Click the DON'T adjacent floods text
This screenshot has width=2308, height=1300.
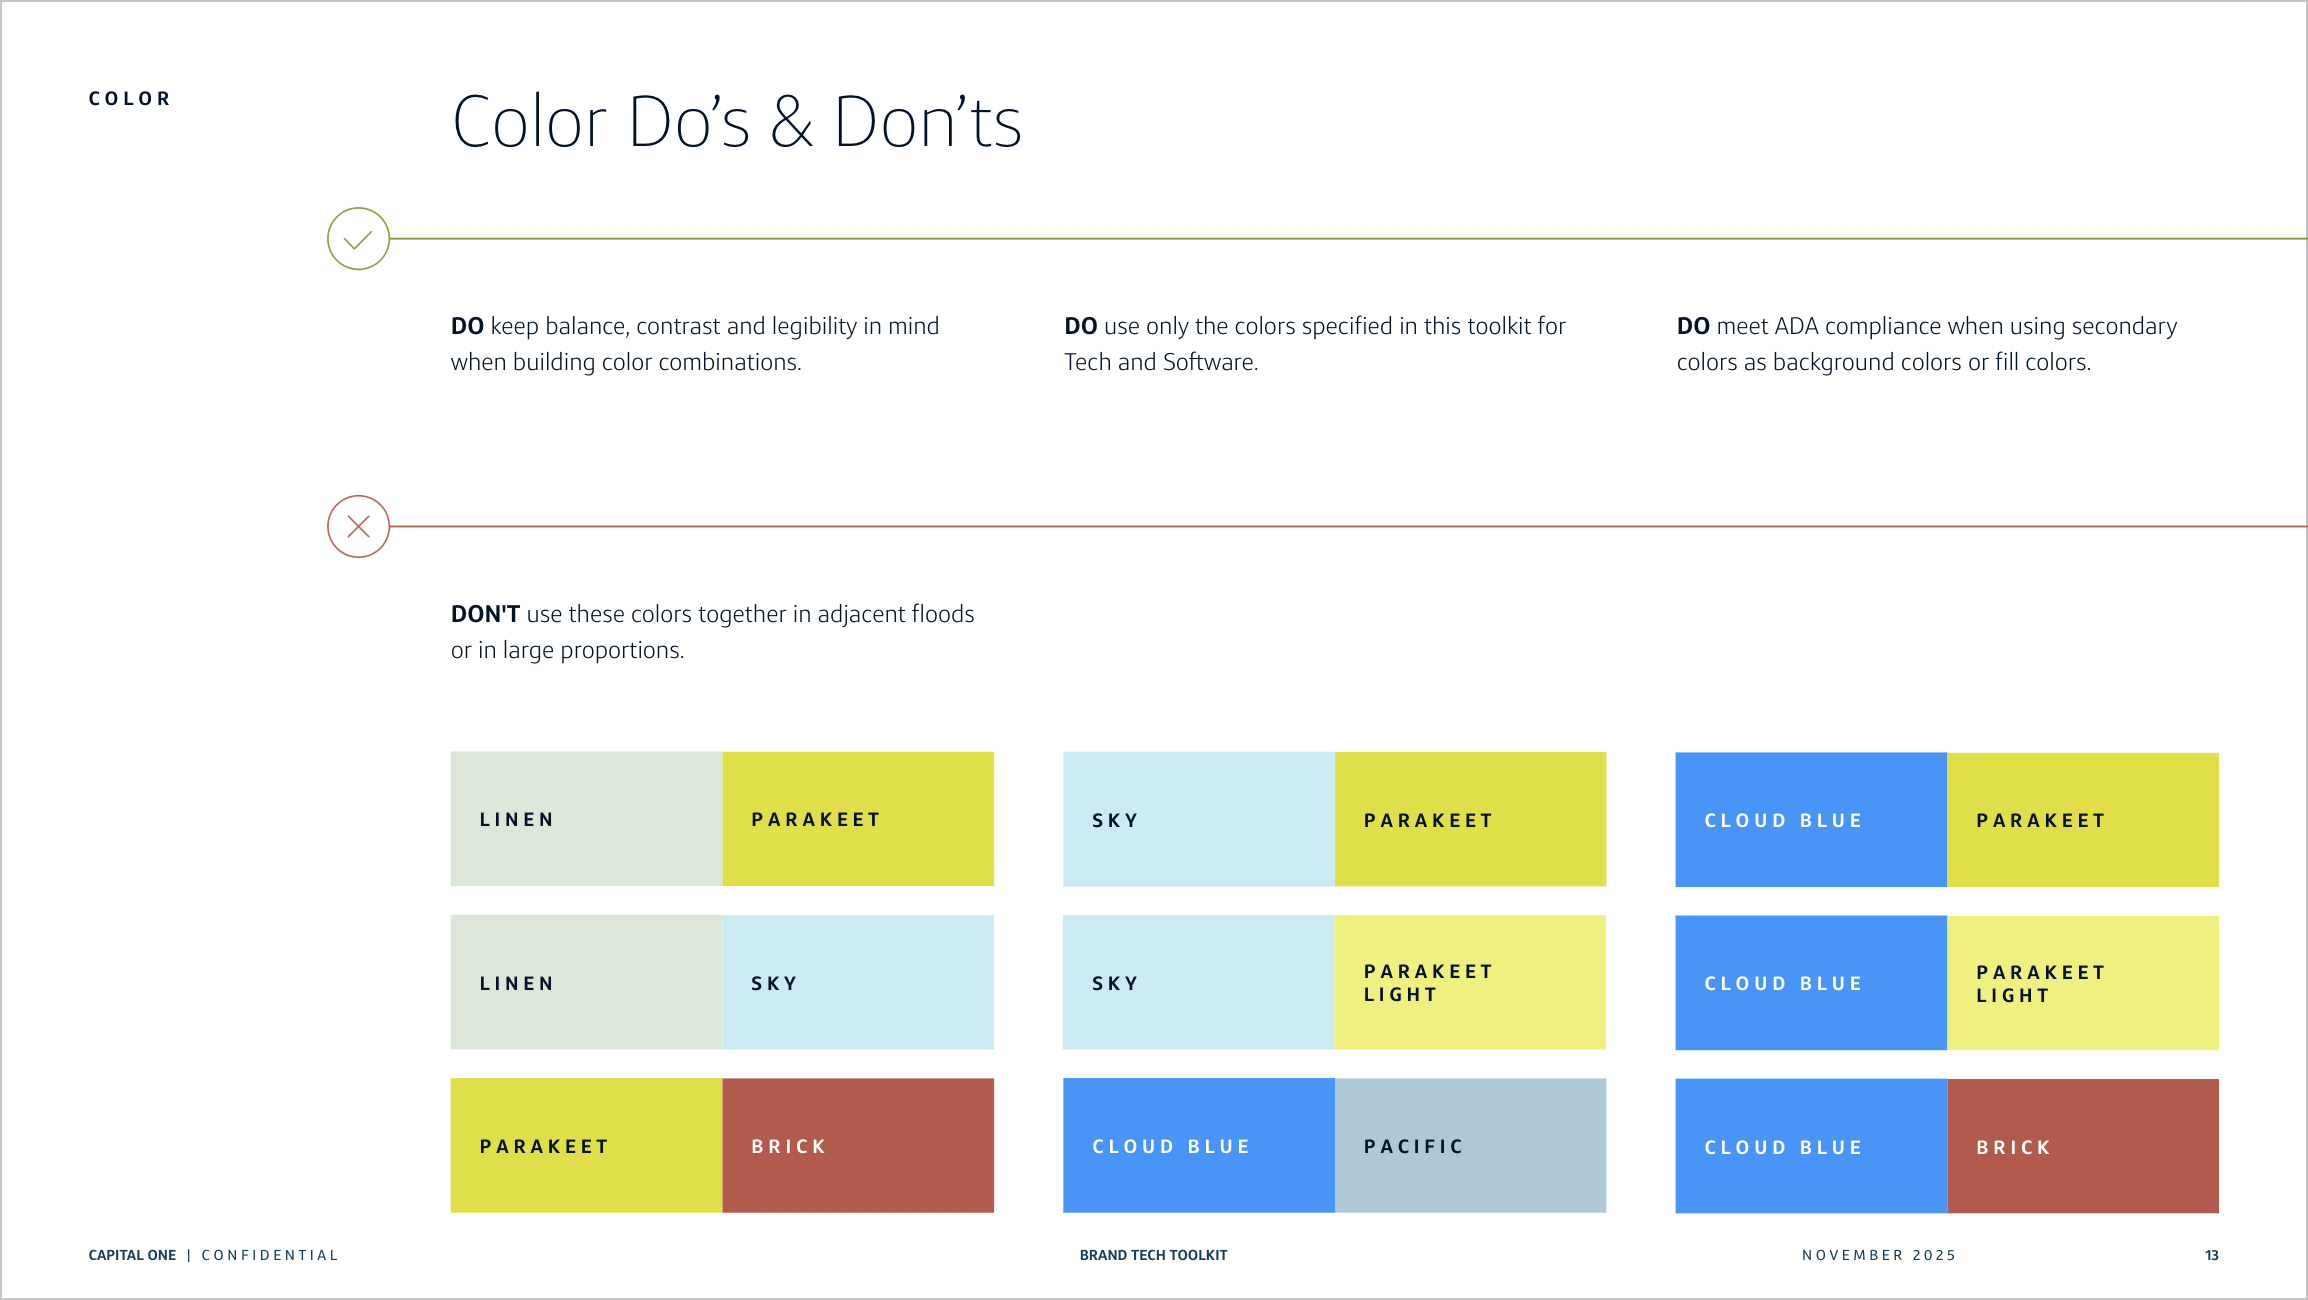tap(712, 632)
